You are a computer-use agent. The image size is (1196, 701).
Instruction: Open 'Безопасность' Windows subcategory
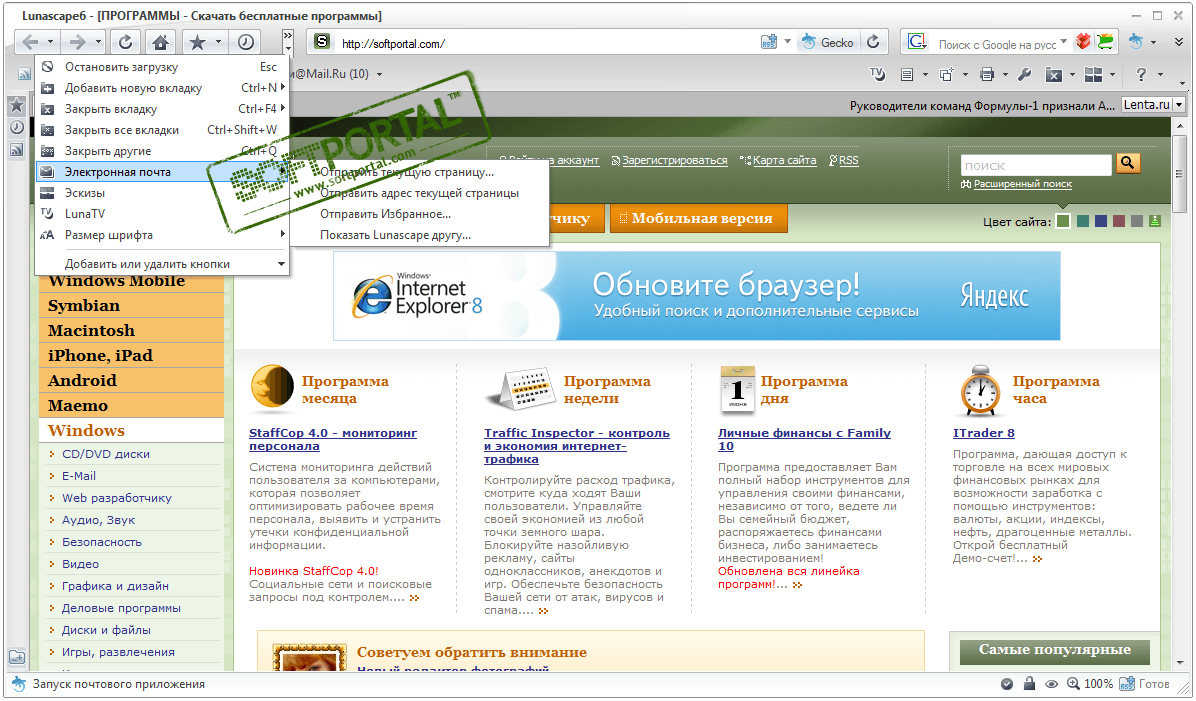(x=101, y=542)
